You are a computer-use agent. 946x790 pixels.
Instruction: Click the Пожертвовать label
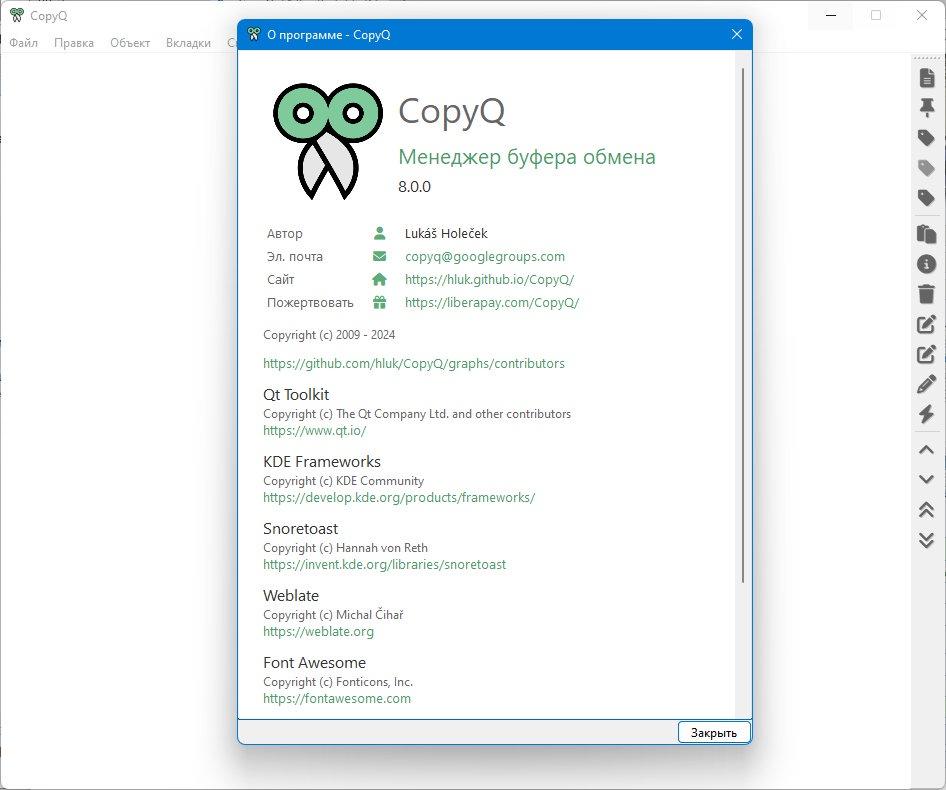point(310,303)
